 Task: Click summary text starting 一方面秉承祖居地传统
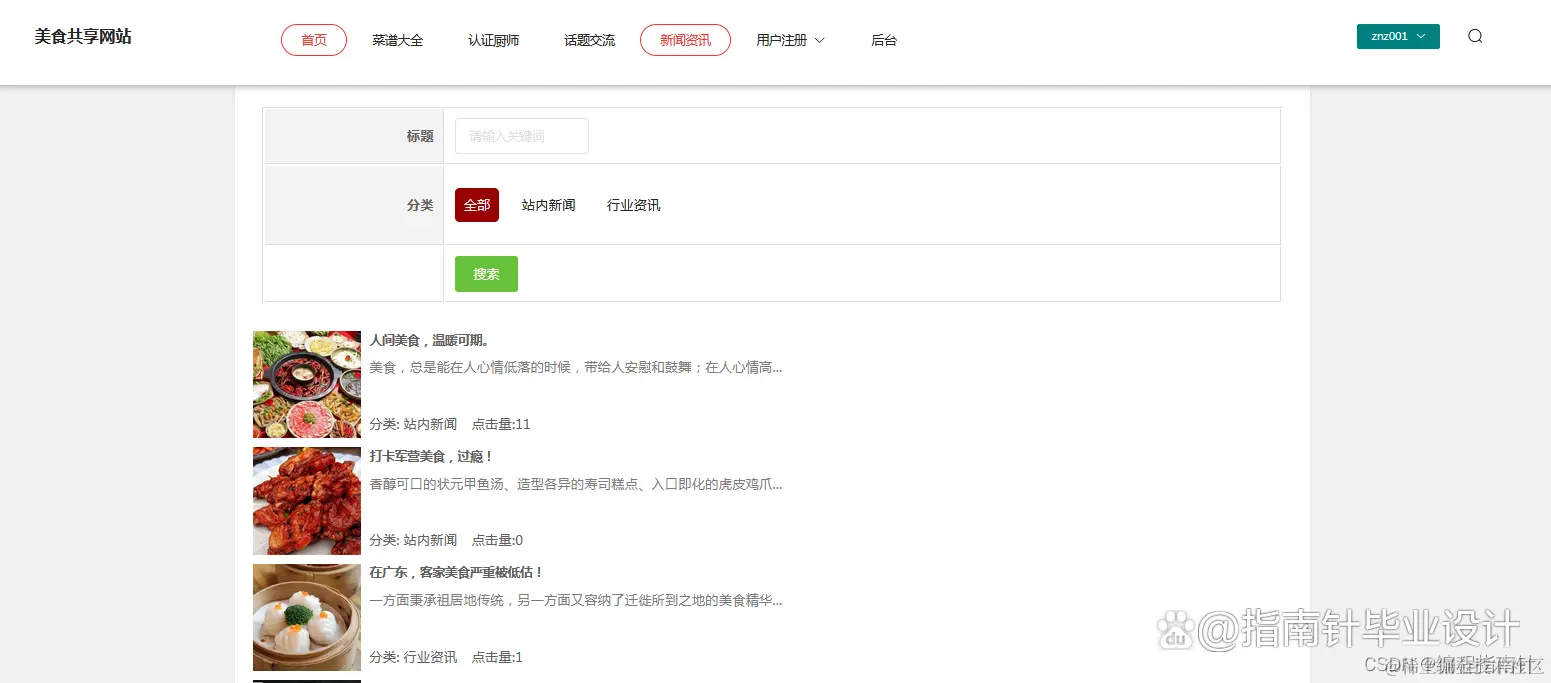pos(576,601)
